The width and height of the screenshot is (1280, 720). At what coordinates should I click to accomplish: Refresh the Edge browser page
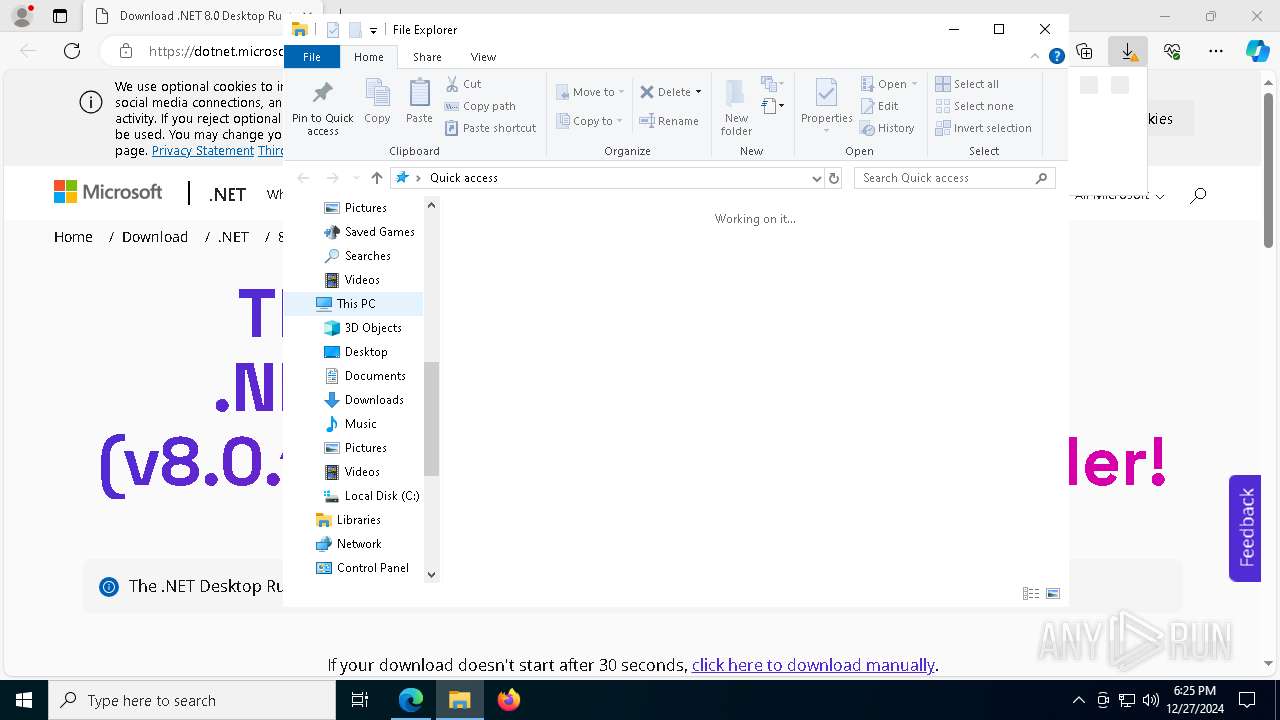coord(72,51)
